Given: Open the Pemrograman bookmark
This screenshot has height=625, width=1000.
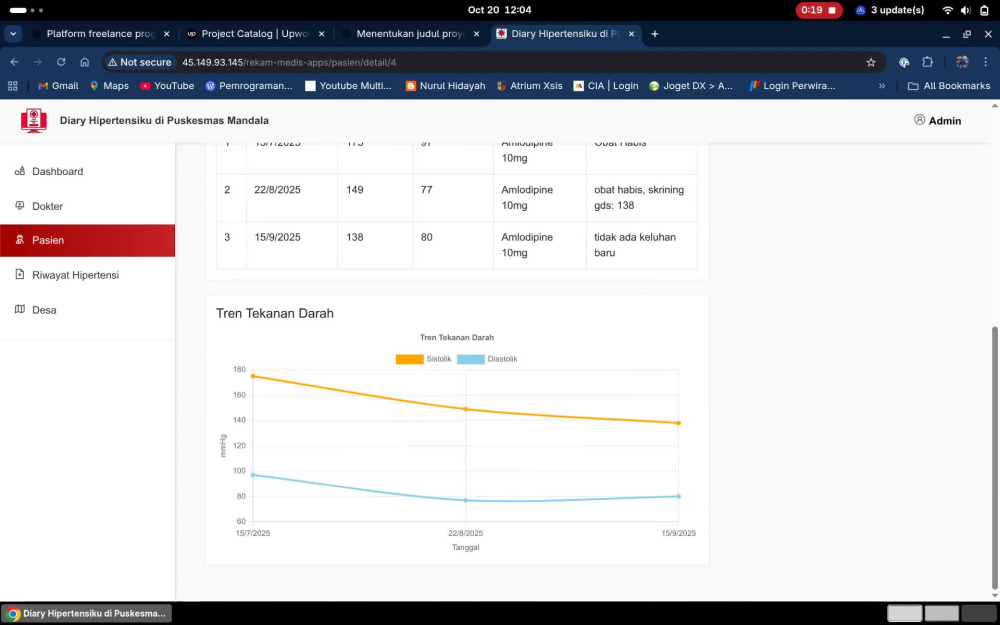Looking at the screenshot, I should pos(249,85).
